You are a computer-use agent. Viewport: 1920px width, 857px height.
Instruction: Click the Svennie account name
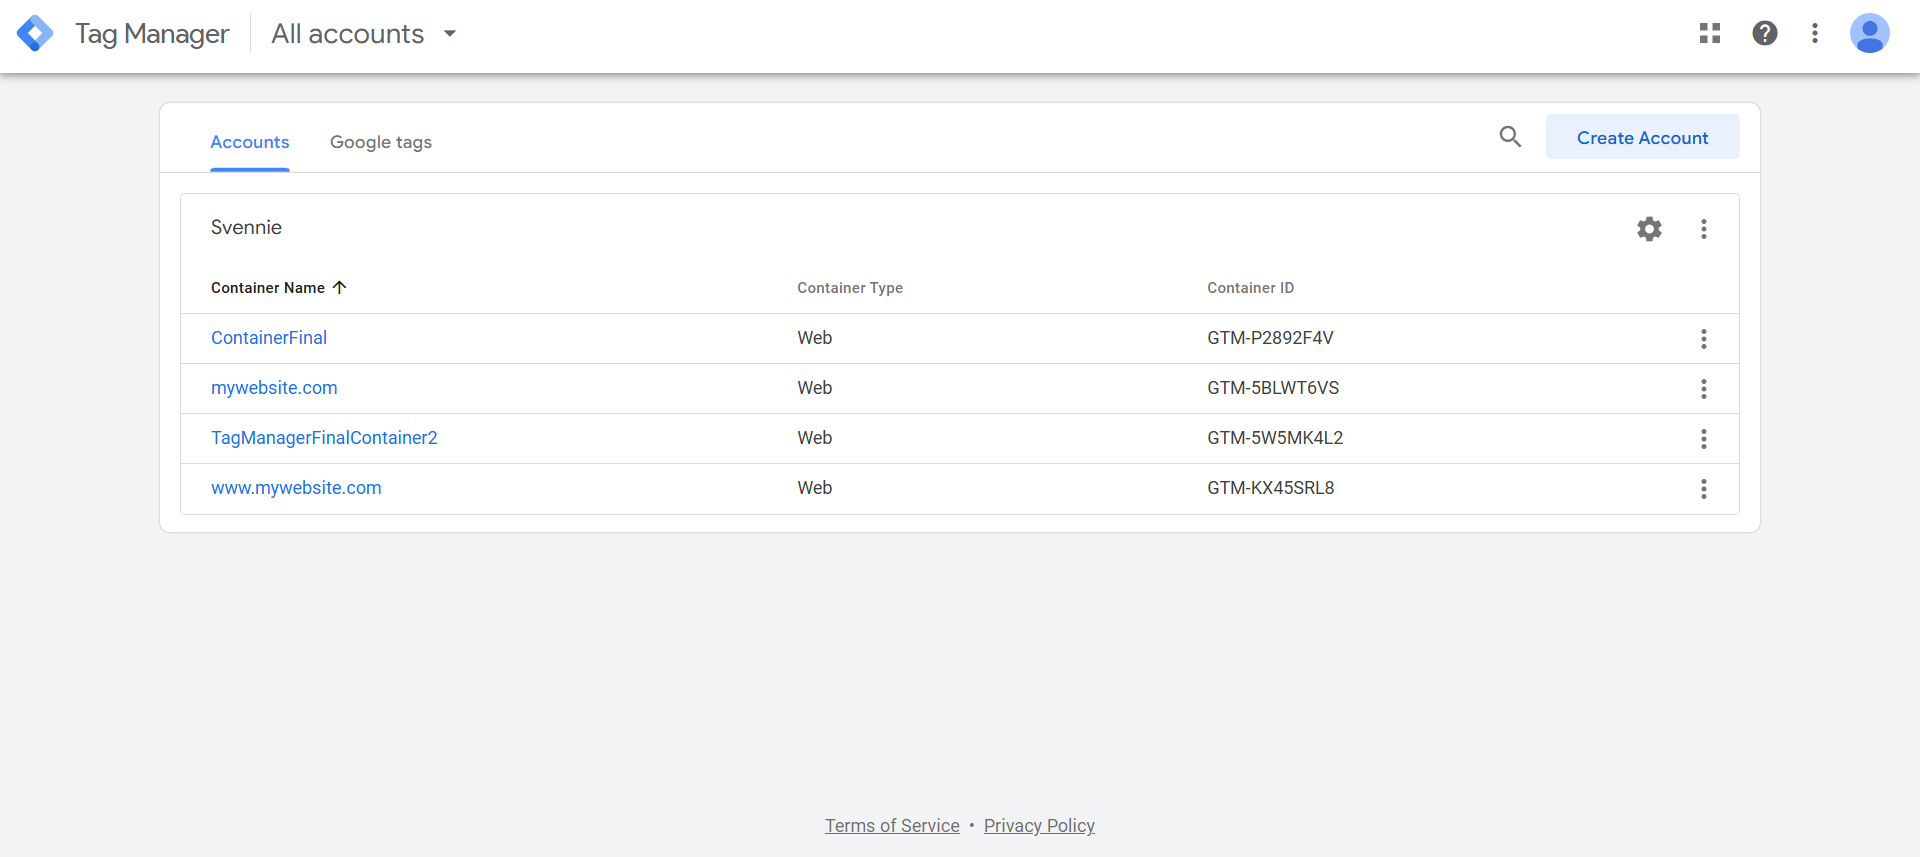click(x=246, y=227)
